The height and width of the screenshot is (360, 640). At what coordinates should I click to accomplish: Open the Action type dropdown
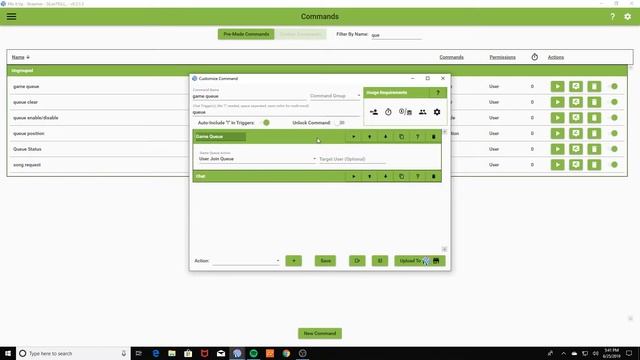(x=246, y=261)
